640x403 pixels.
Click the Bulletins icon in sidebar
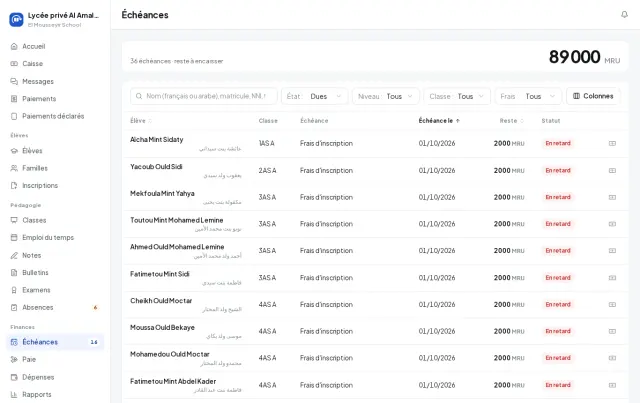(x=14, y=272)
